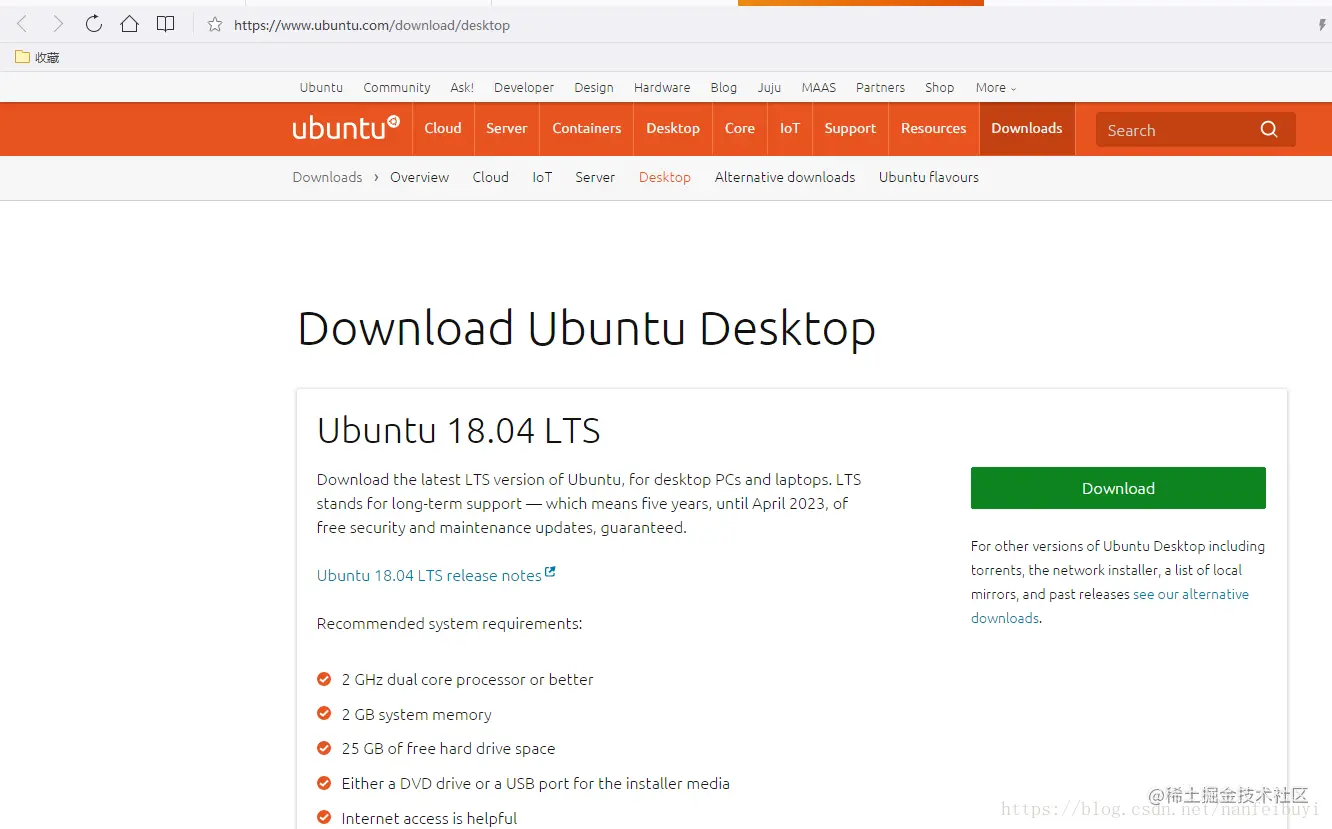
Task: Select Cloud in the orange navigation bar
Action: pos(443,128)
